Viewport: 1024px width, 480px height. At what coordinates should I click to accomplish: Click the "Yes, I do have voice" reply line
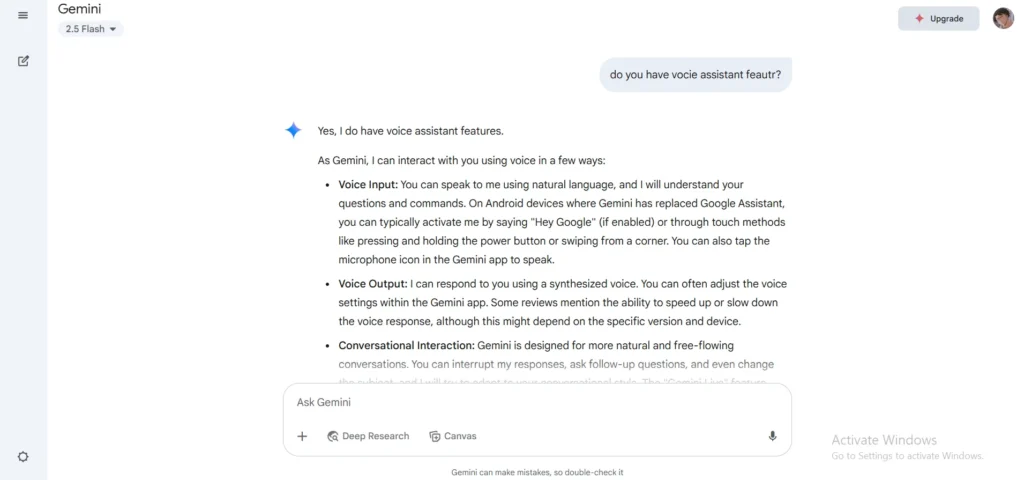(410, 131)
